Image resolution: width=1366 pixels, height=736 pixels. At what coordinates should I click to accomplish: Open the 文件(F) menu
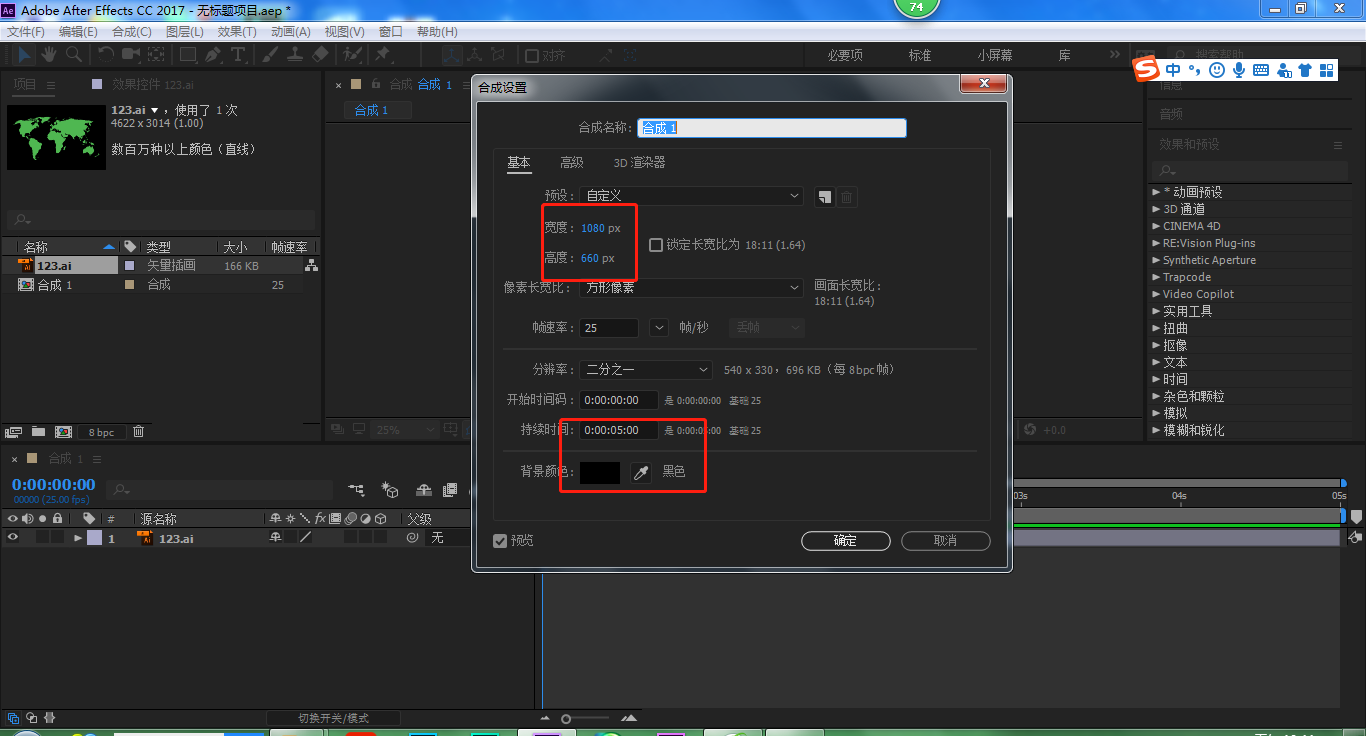[x=26, y=32]
